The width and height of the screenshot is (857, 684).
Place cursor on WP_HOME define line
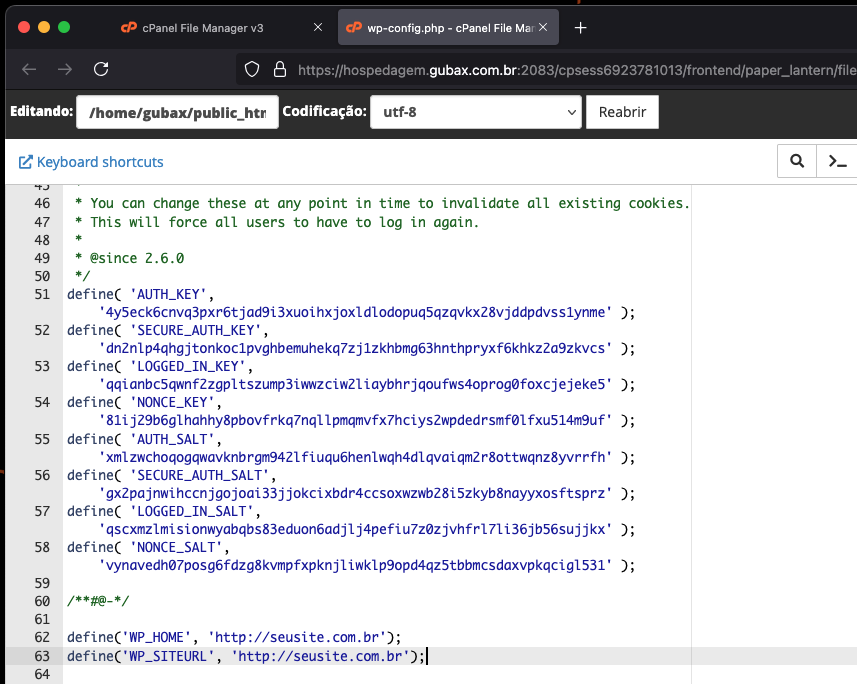pos(234,638)
